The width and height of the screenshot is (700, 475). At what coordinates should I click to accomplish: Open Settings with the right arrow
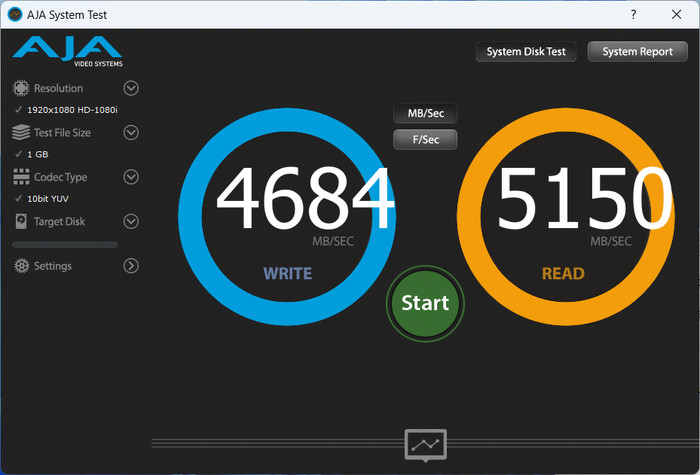click(x=131, y=266)
